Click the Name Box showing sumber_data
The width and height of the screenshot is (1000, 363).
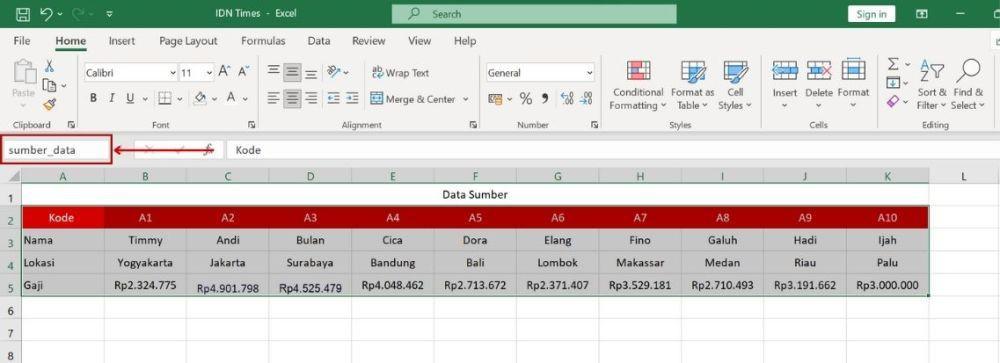57,150
